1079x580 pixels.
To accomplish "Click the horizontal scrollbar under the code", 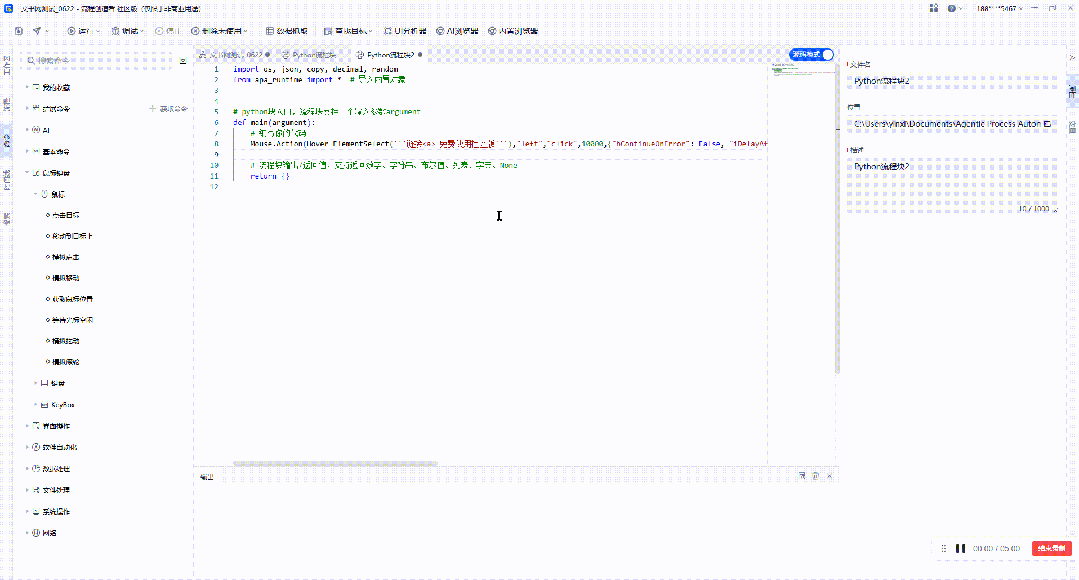I will click(335, 464).
